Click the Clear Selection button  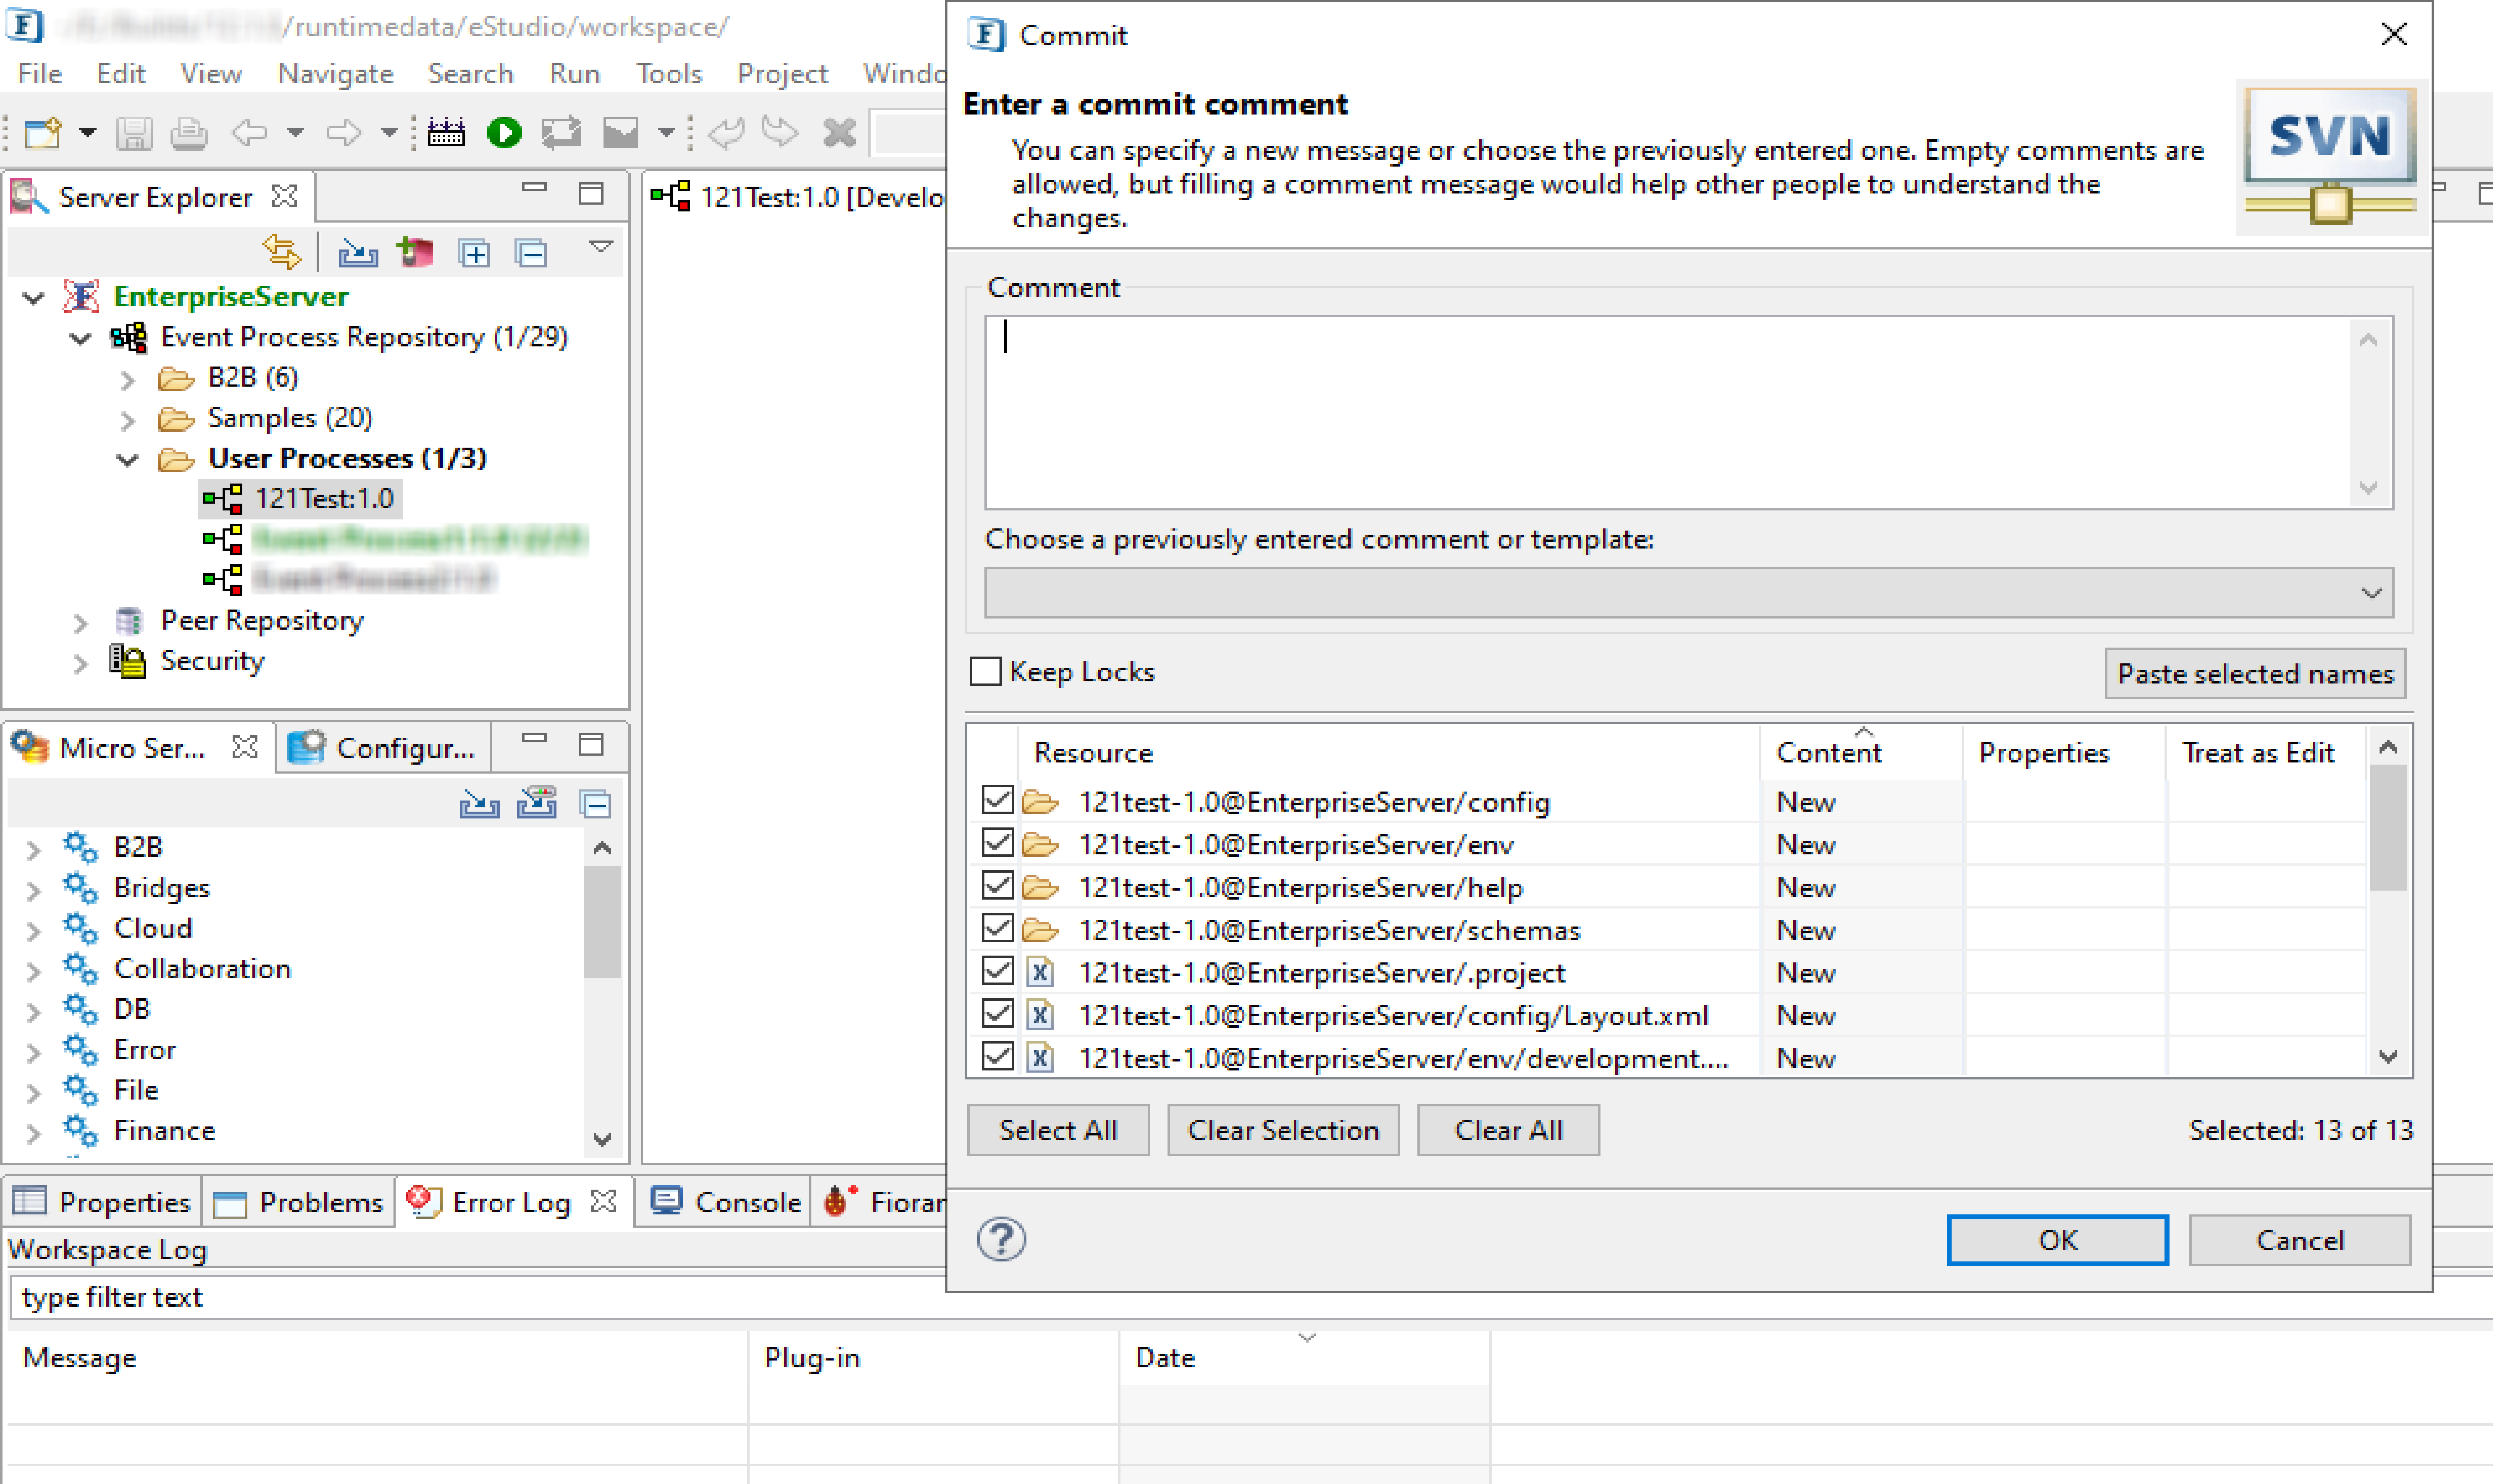[x=1283, y=1130]
